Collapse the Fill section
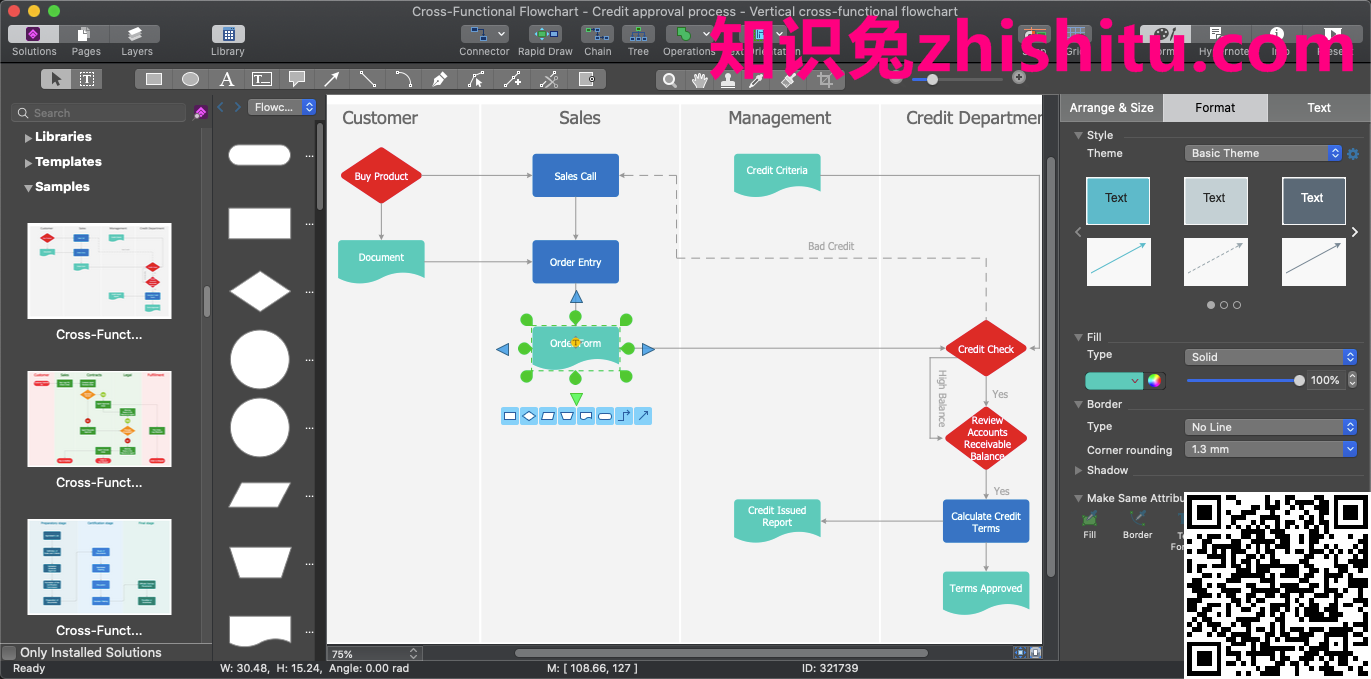 point(1078,337)
